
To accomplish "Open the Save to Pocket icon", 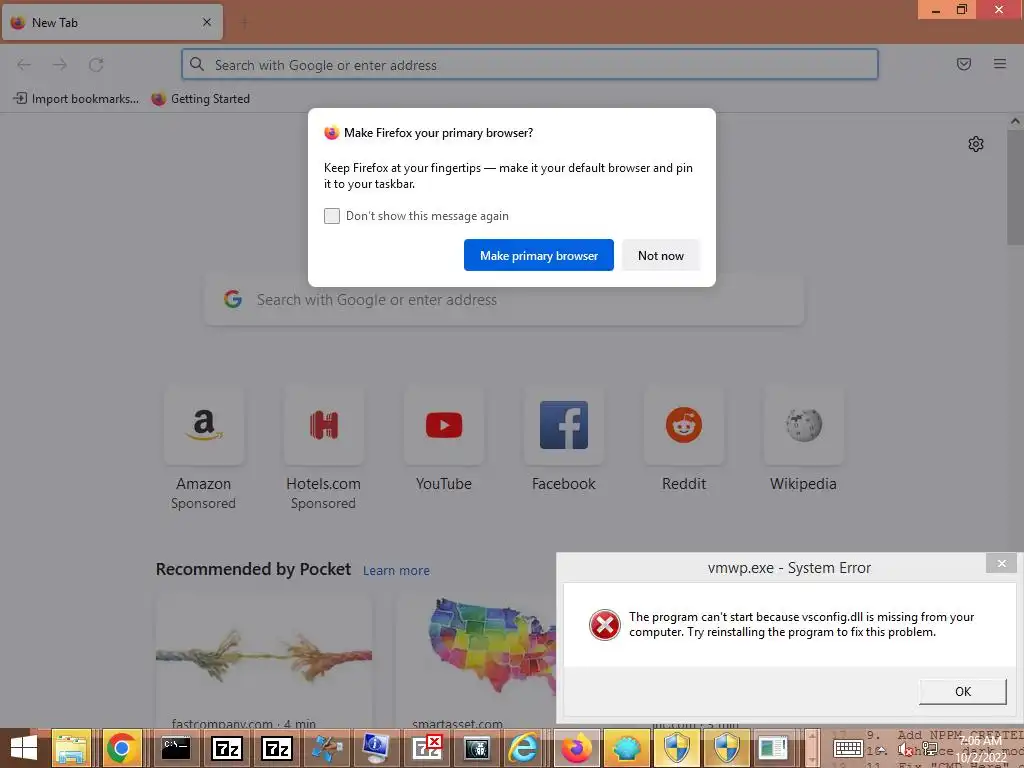I will point(964,64).
